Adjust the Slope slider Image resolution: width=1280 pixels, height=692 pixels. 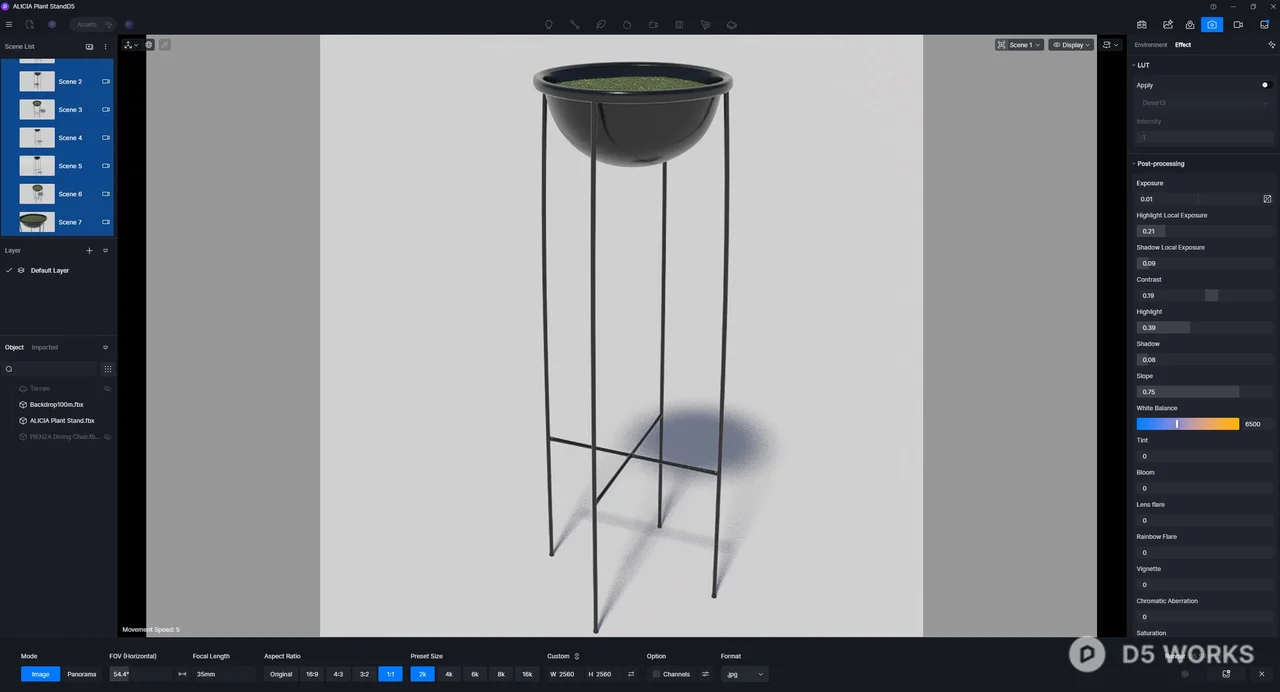point(1205,392)
